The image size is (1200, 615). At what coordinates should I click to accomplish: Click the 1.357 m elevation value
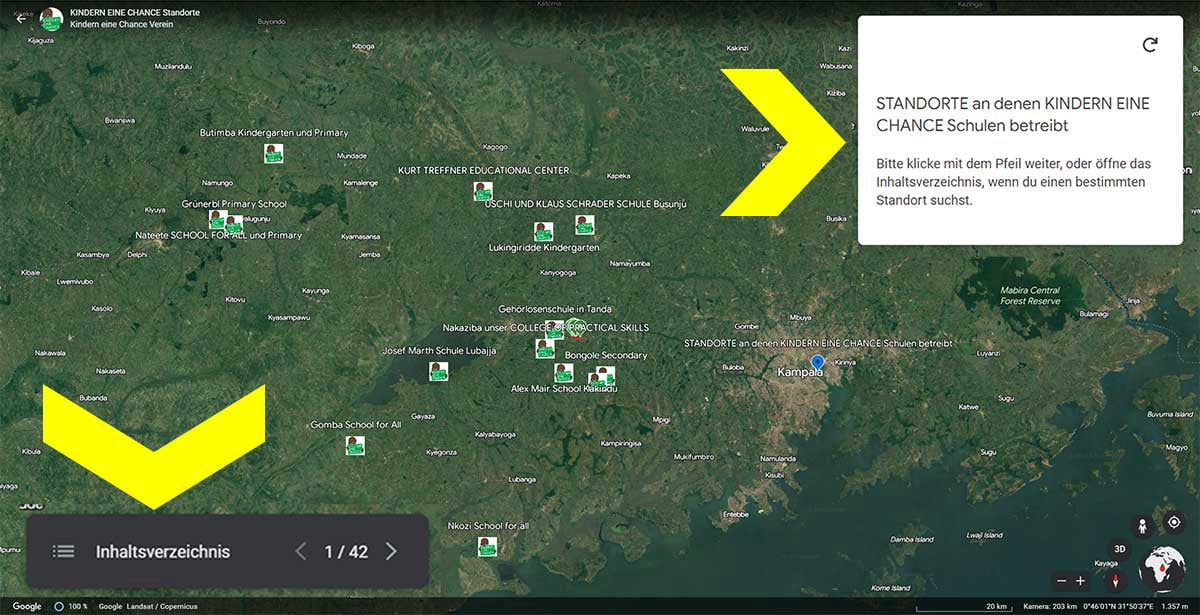click(1175, 607)
